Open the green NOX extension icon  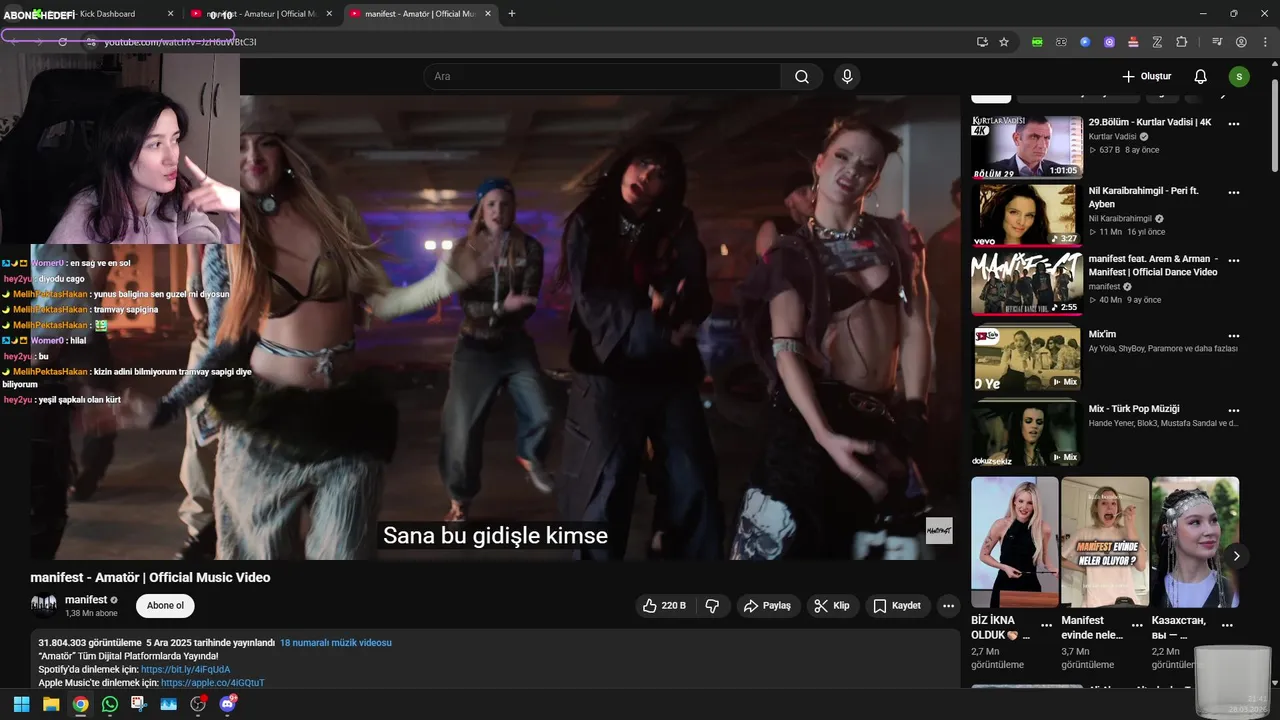tap(1037, 42)
